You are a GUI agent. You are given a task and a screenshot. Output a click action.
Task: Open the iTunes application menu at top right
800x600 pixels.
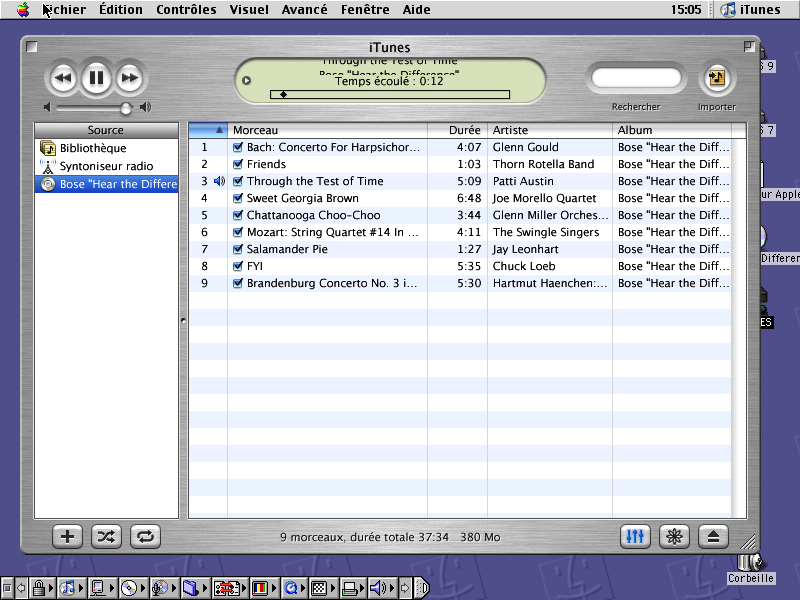(x=750, y=9)
